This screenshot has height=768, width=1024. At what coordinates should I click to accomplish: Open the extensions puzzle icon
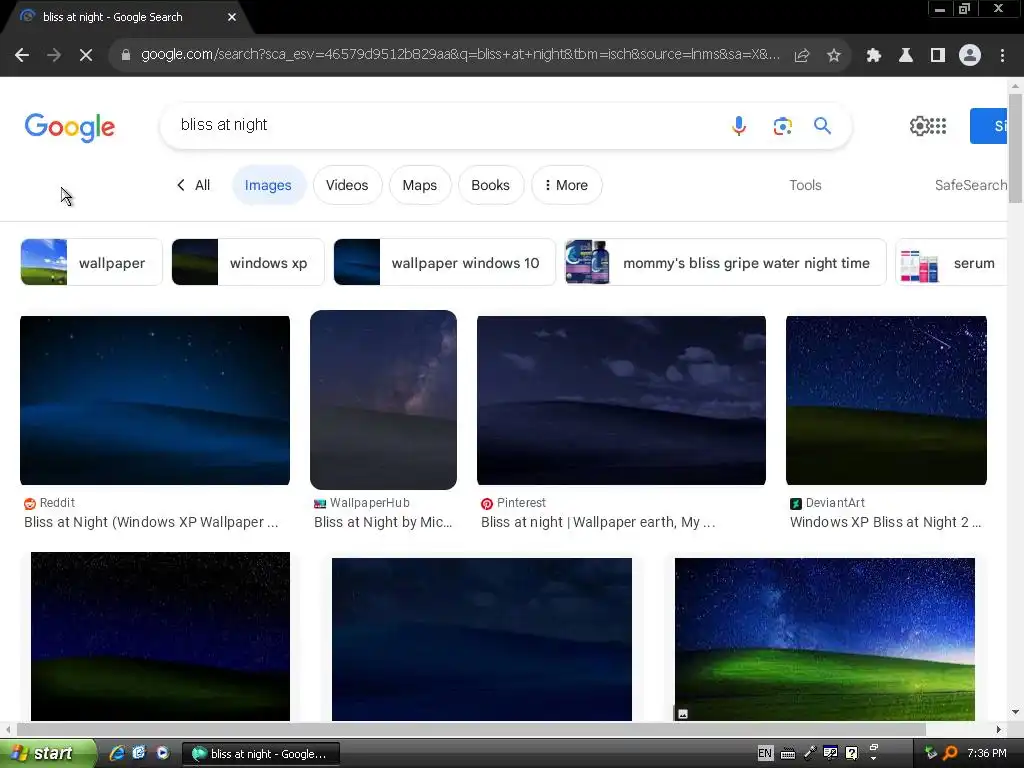[873, 56]
